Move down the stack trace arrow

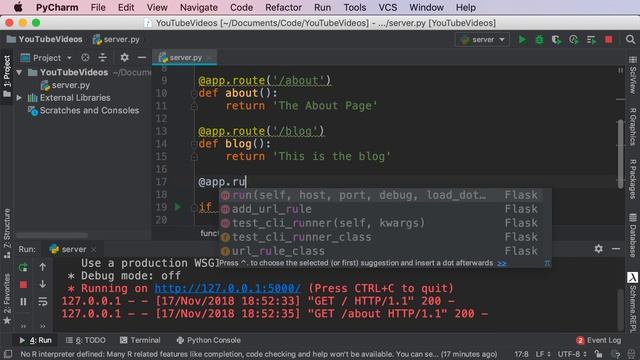coord(42,284)
